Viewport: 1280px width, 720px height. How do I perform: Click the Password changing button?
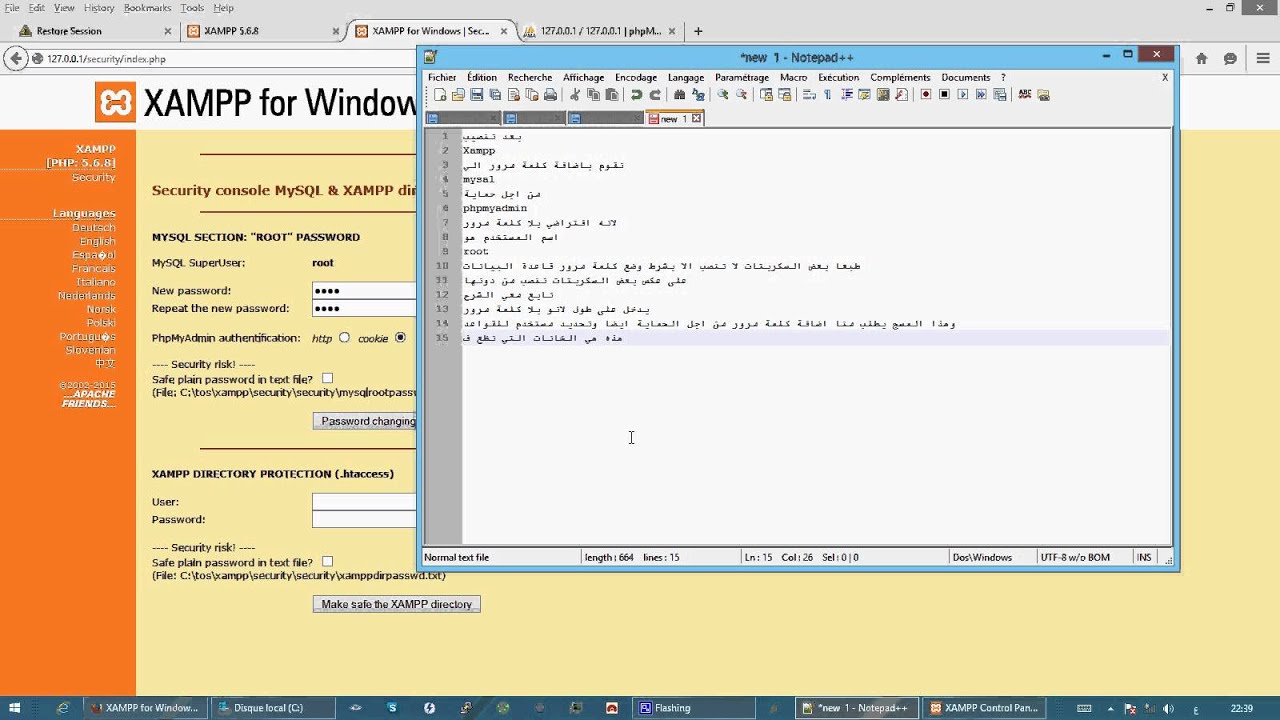coord(365,421)
